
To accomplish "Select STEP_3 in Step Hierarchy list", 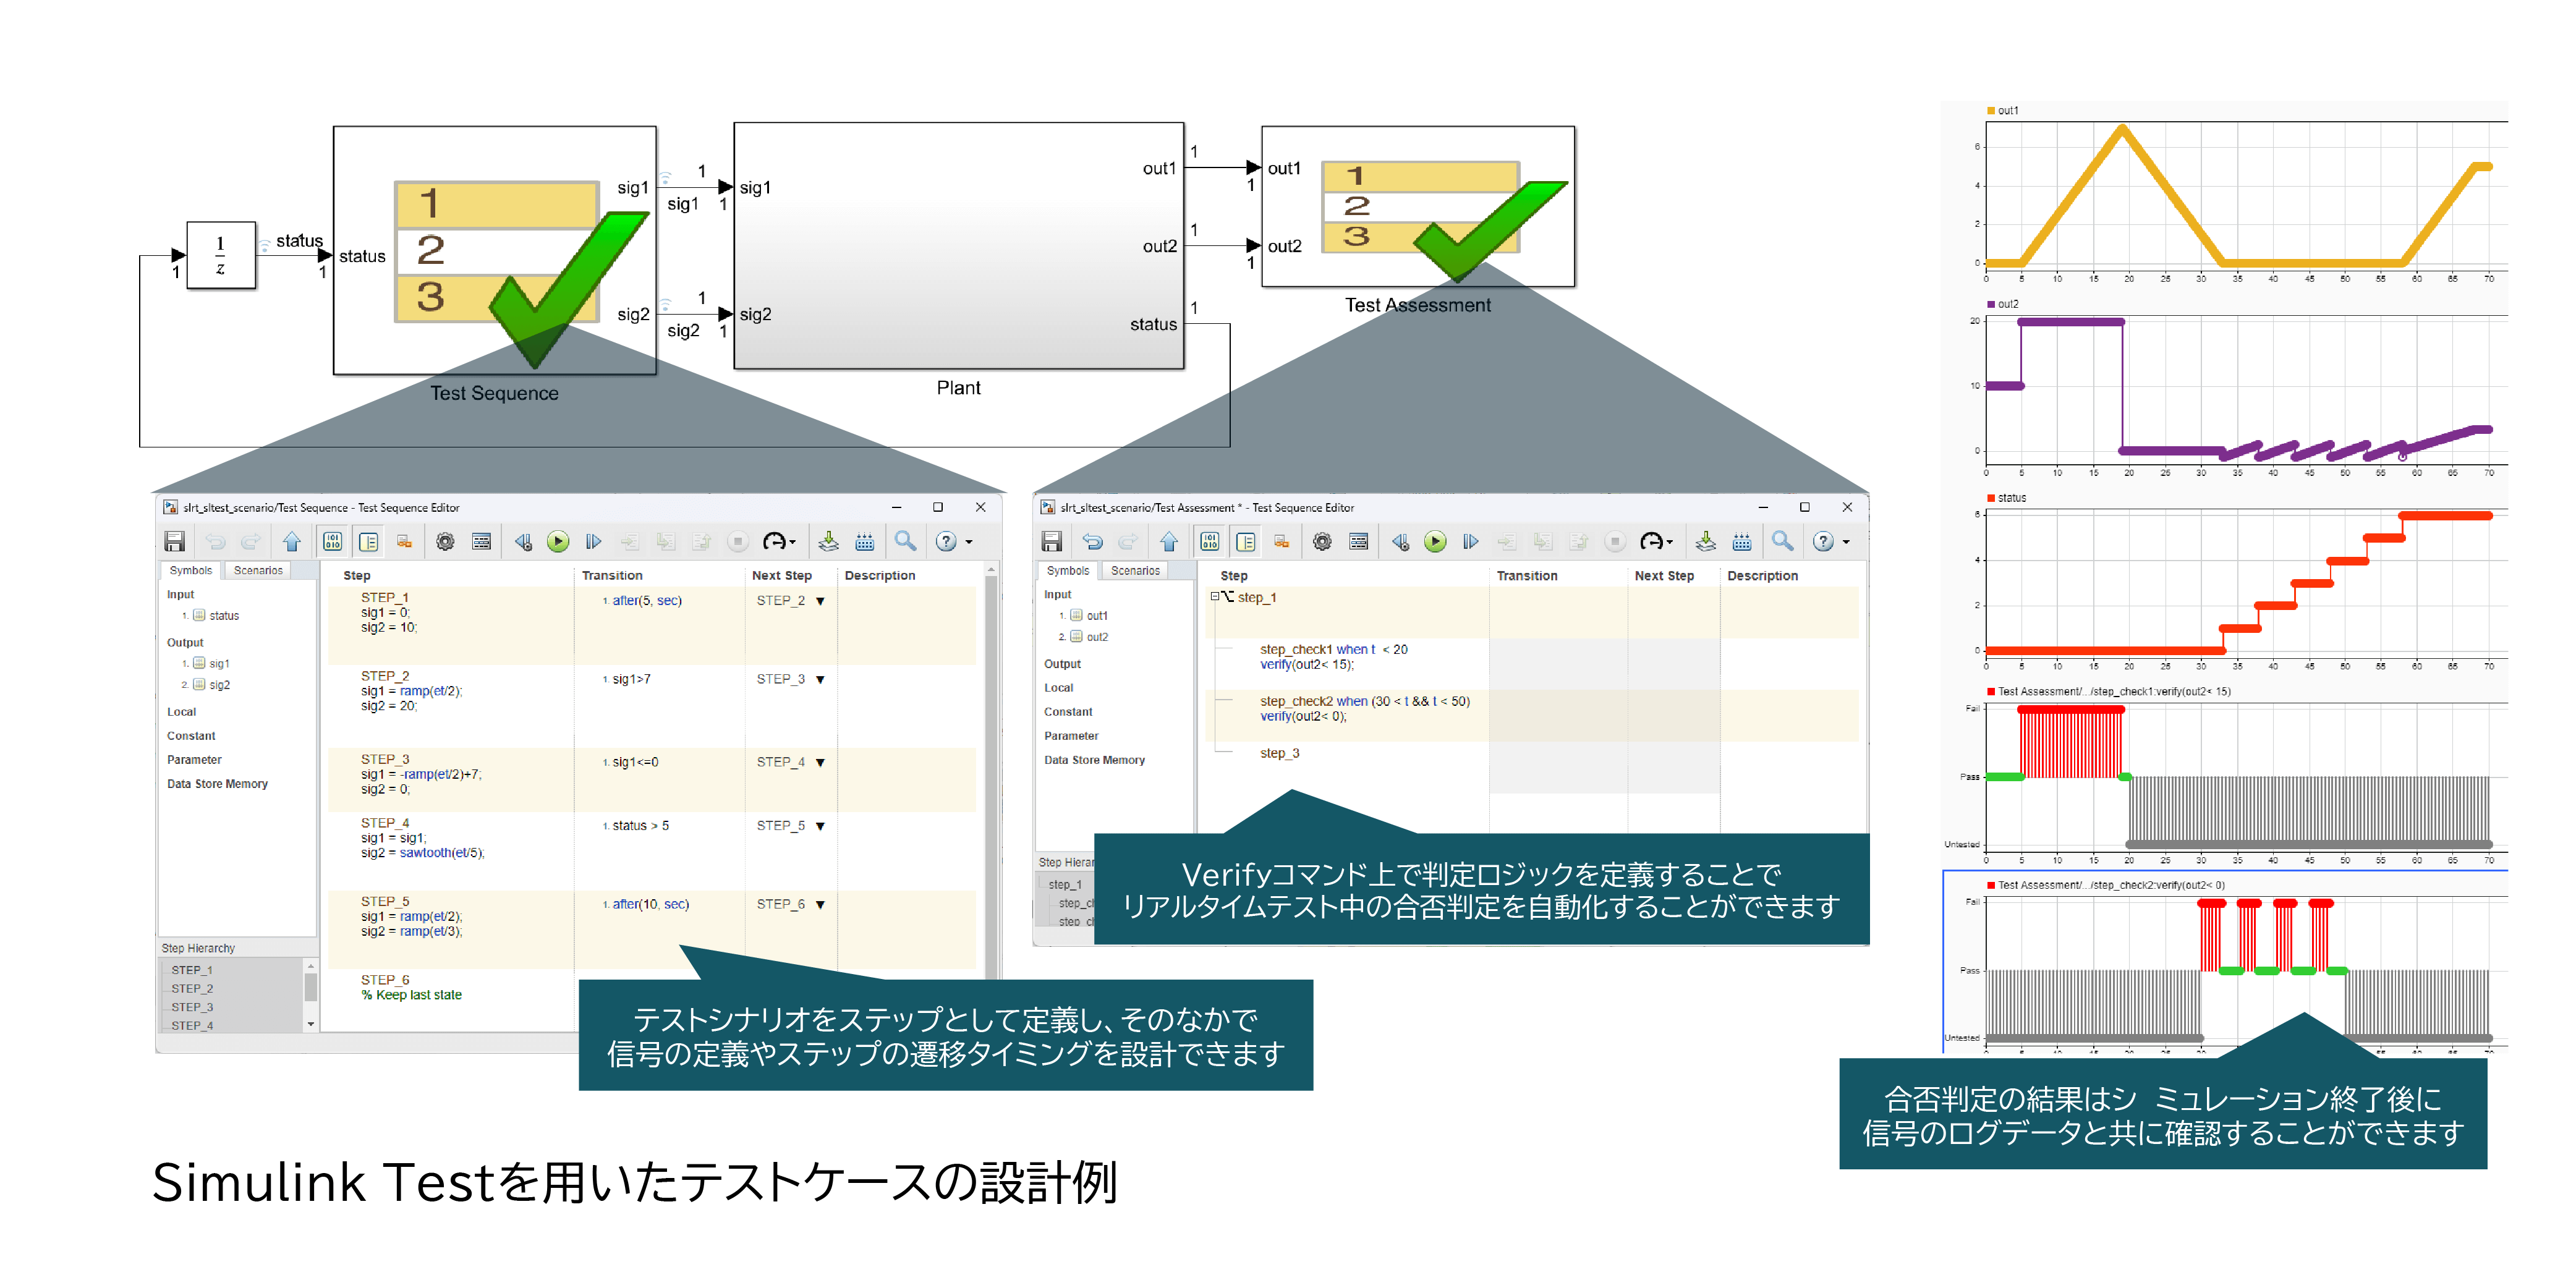I will pyautogui.click(x=192, y=1007).
